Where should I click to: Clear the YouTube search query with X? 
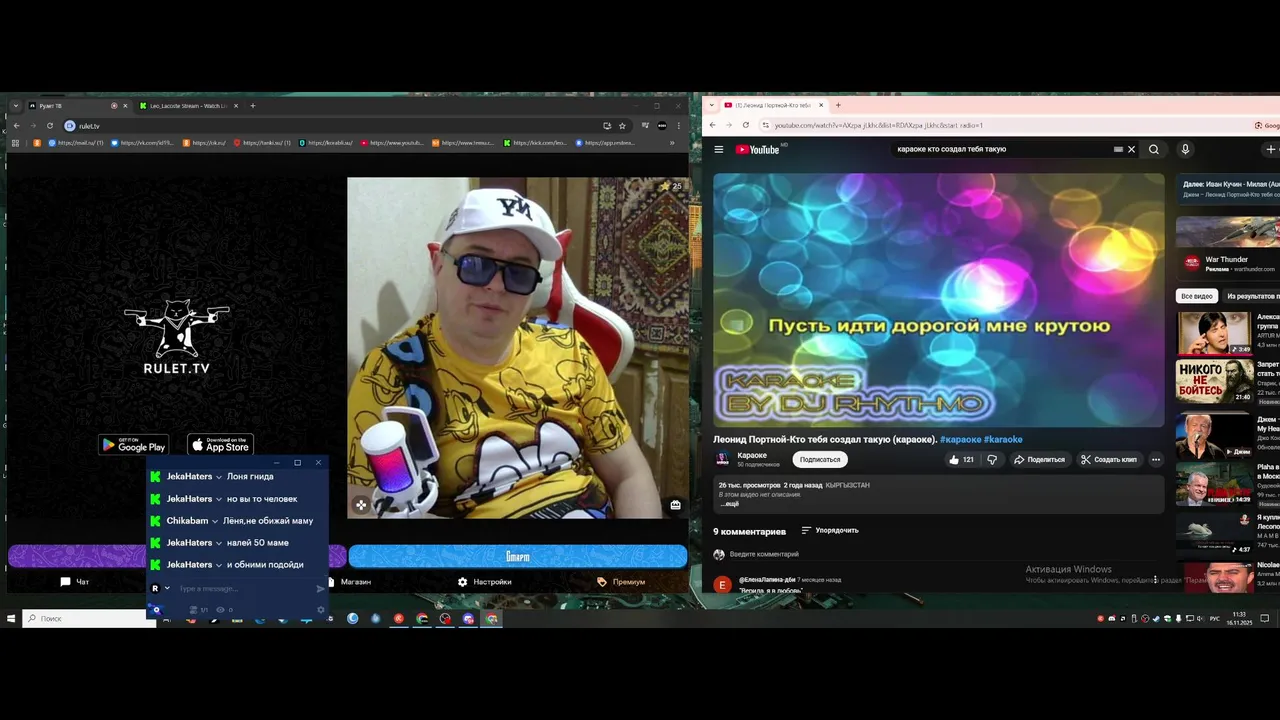pos(1131,149)
